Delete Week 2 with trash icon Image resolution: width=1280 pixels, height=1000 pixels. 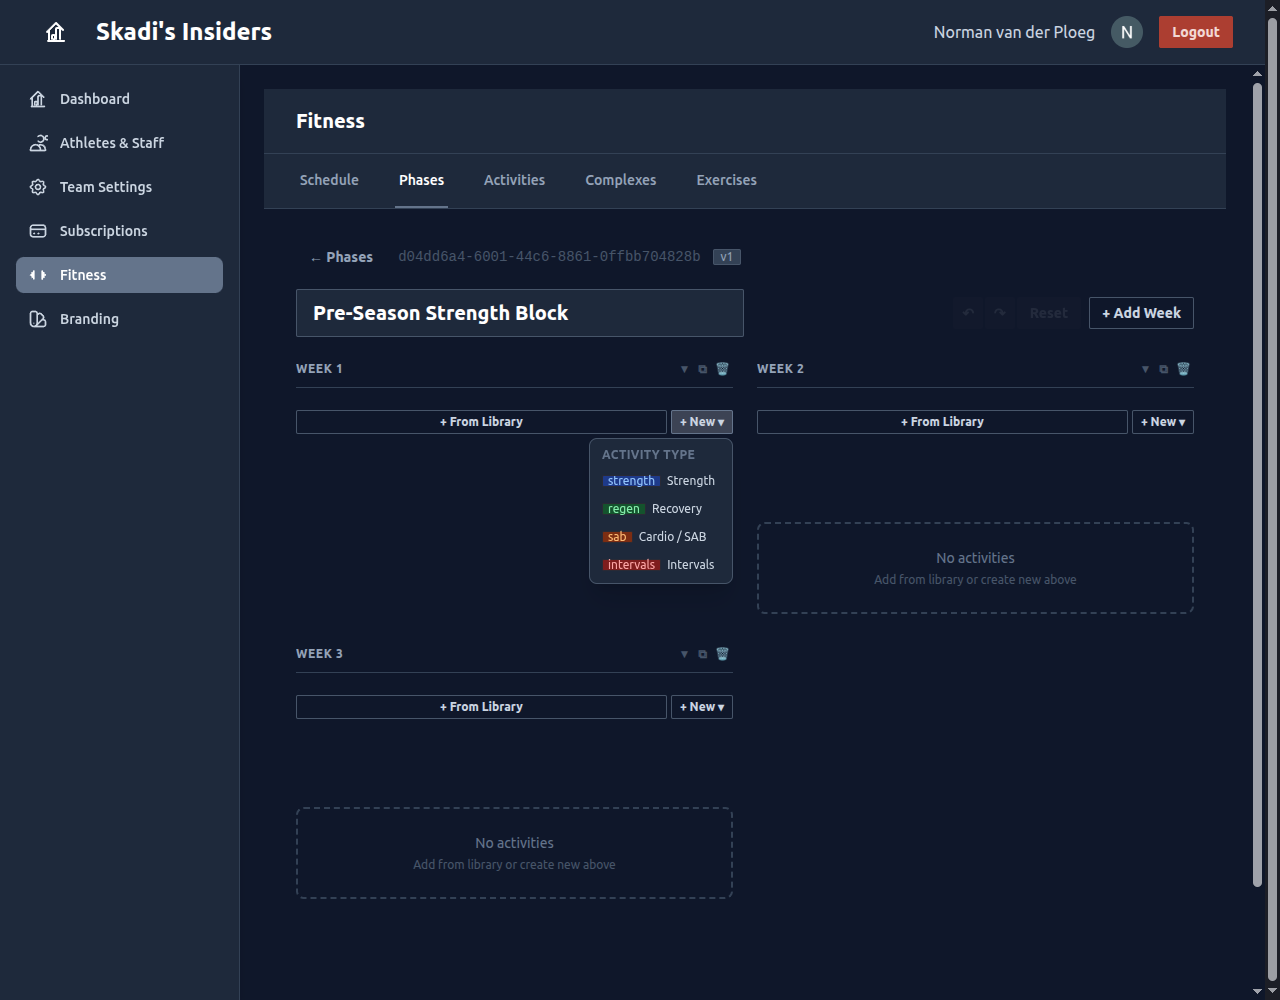click(x=1184, y=369)
